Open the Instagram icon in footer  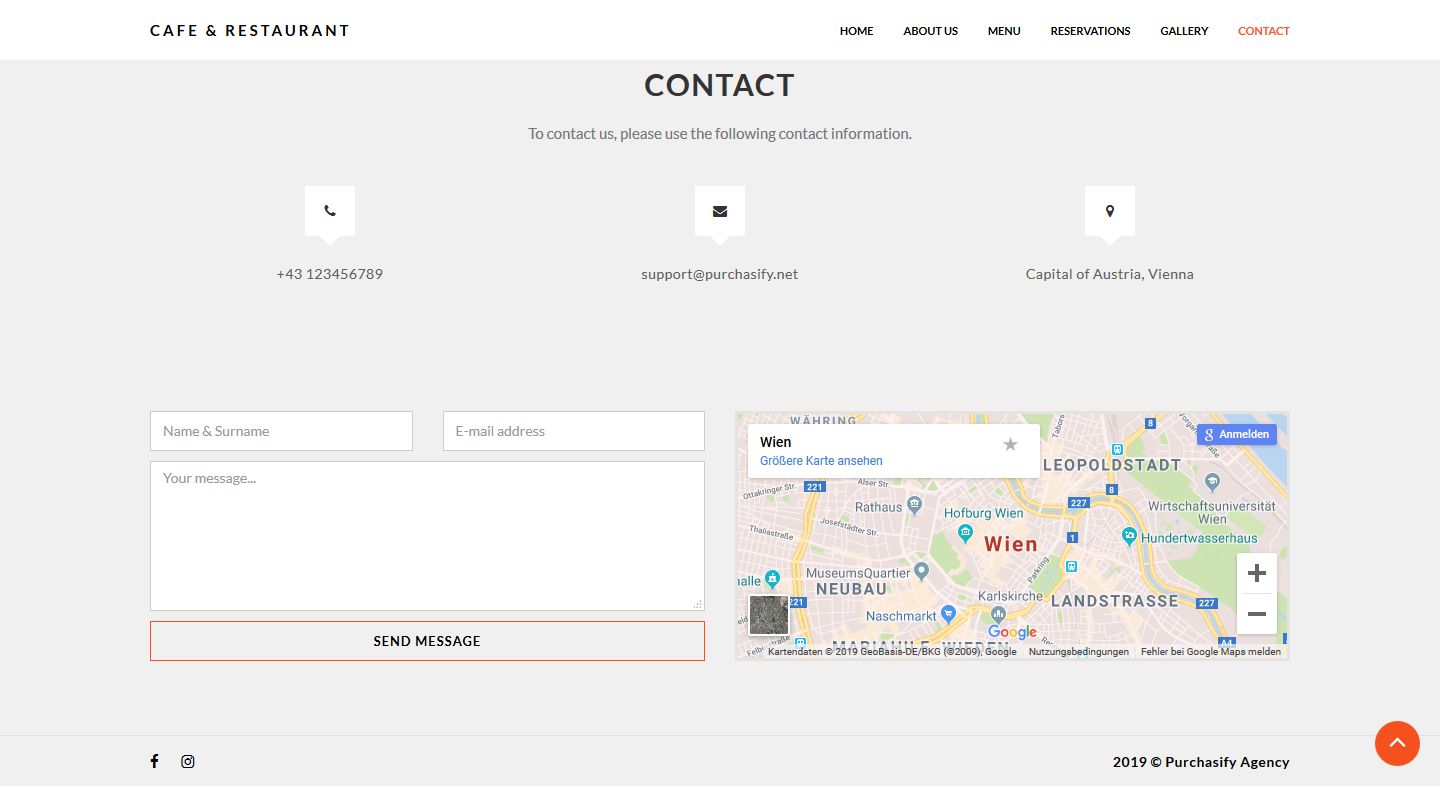click(x=188, y=761)
